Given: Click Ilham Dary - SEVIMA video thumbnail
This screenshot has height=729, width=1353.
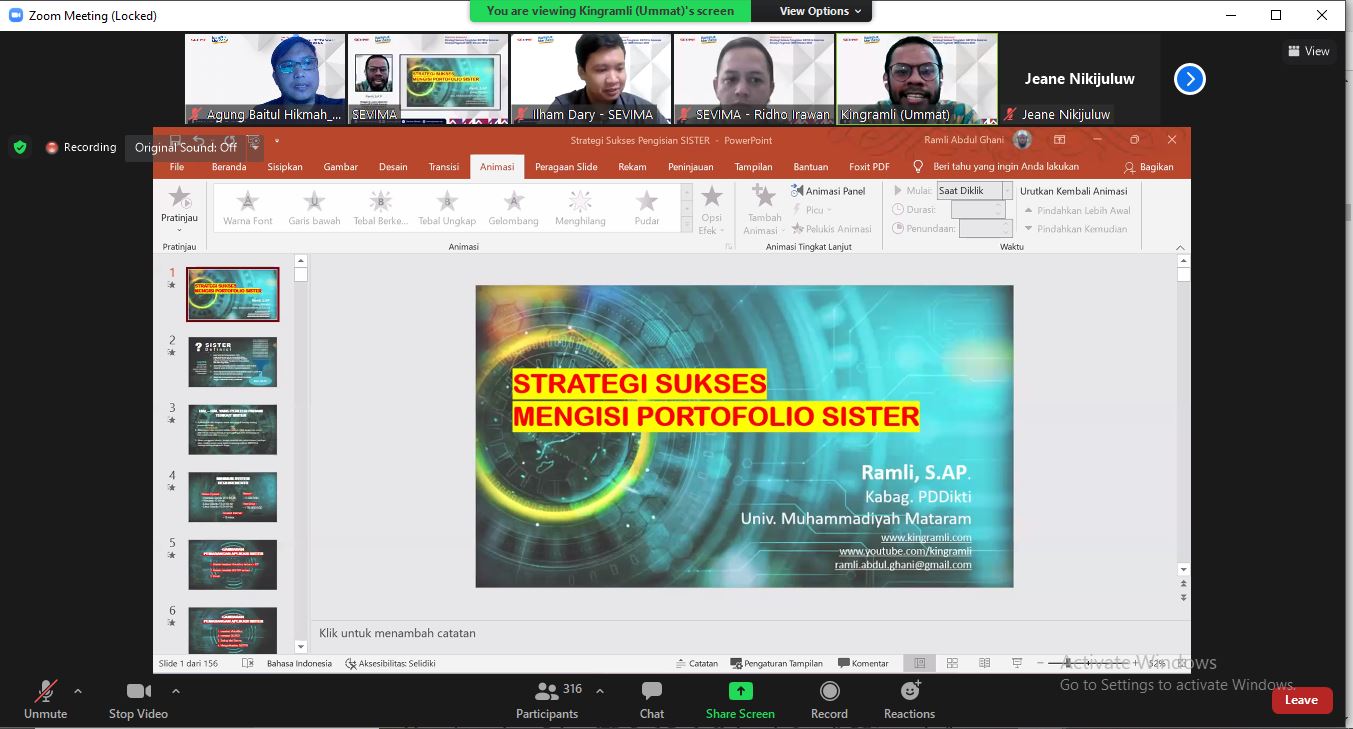Looking at the screenshot, I should point(591,78).
